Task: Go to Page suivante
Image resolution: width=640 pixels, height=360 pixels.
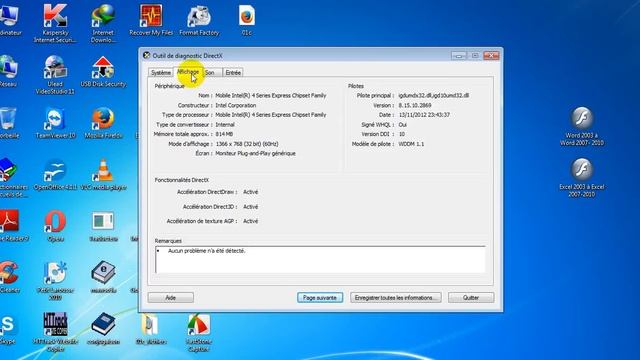Action: tap(320, 298)
